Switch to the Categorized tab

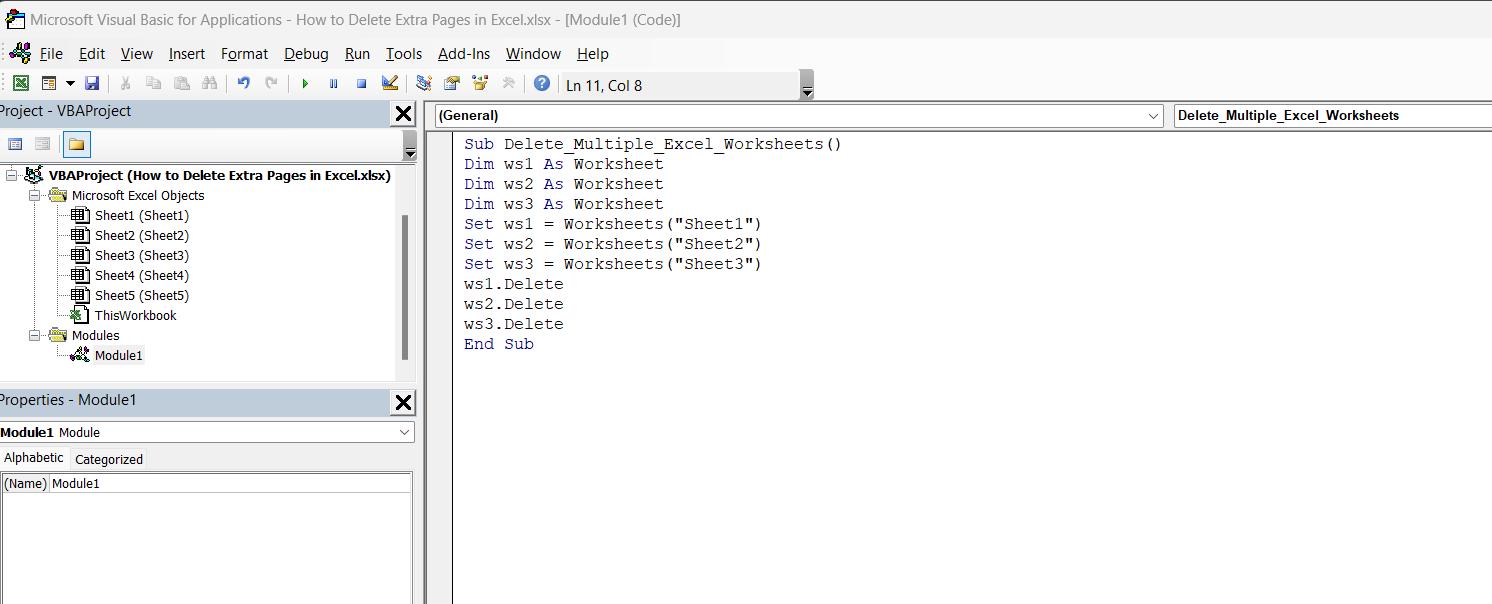pos(109,459)
